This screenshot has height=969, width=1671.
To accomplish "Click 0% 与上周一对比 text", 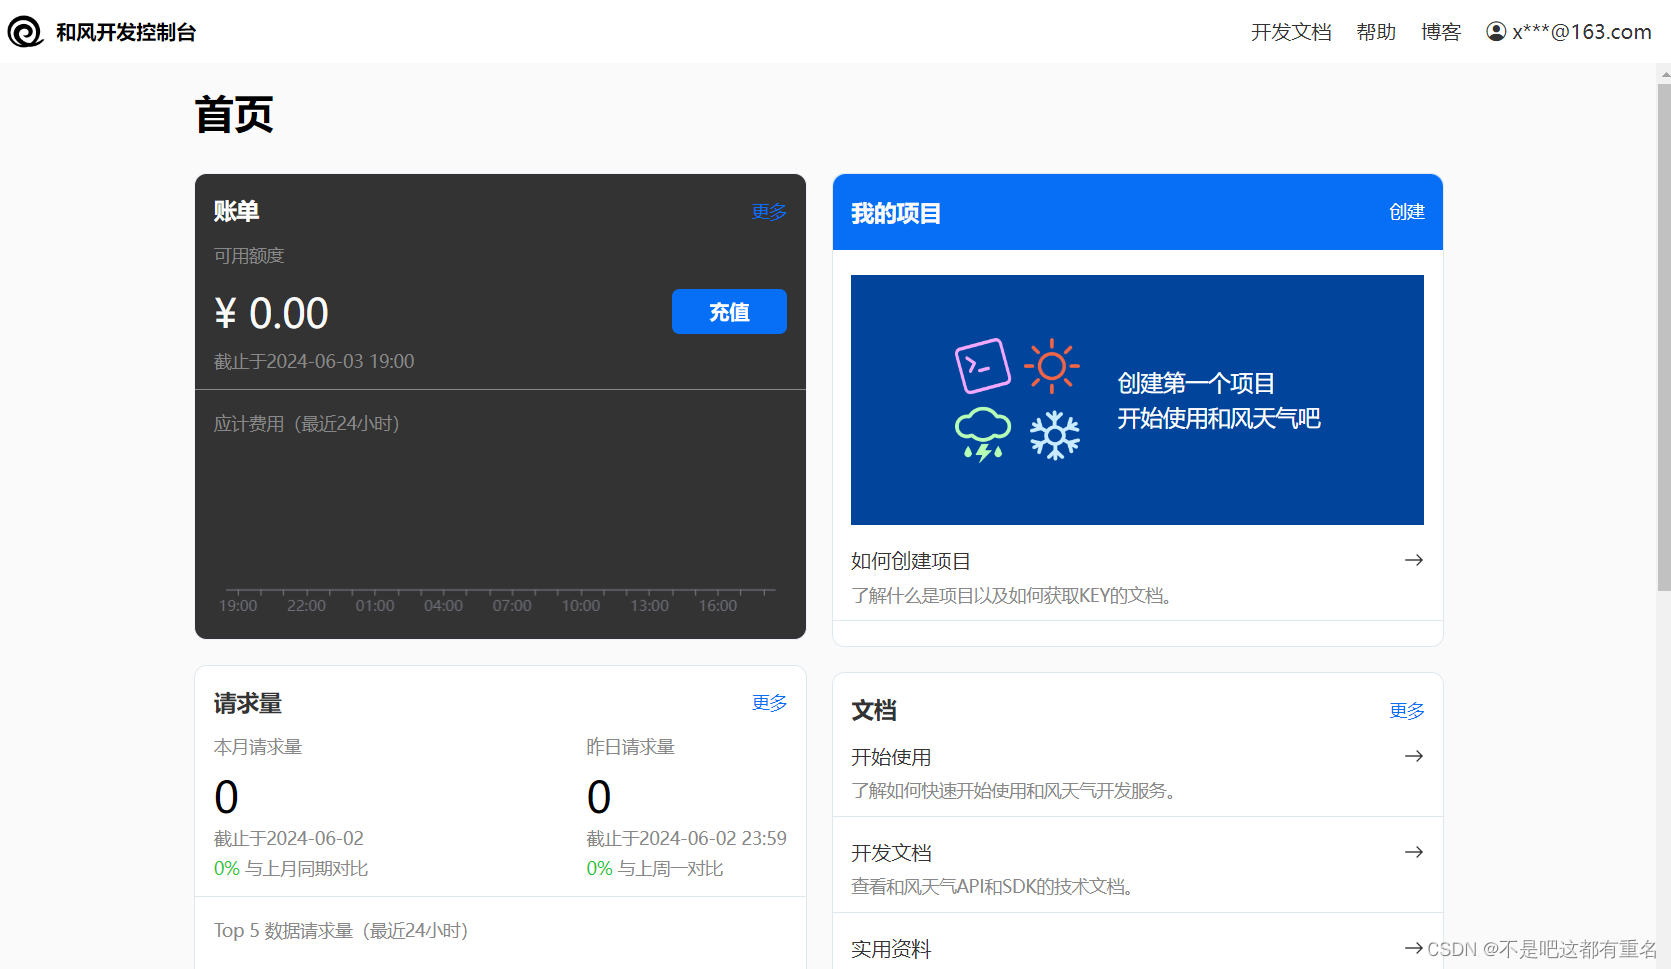I will tap(655, 869).
